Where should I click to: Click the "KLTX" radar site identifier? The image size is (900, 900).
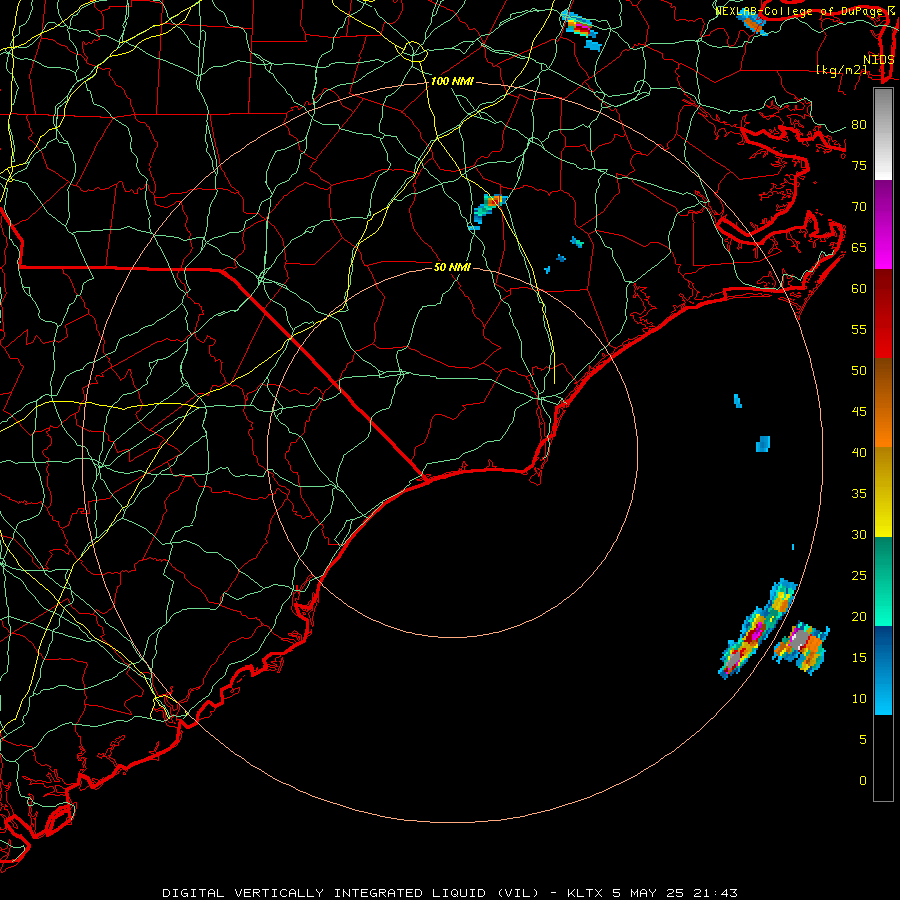[584, 893]
